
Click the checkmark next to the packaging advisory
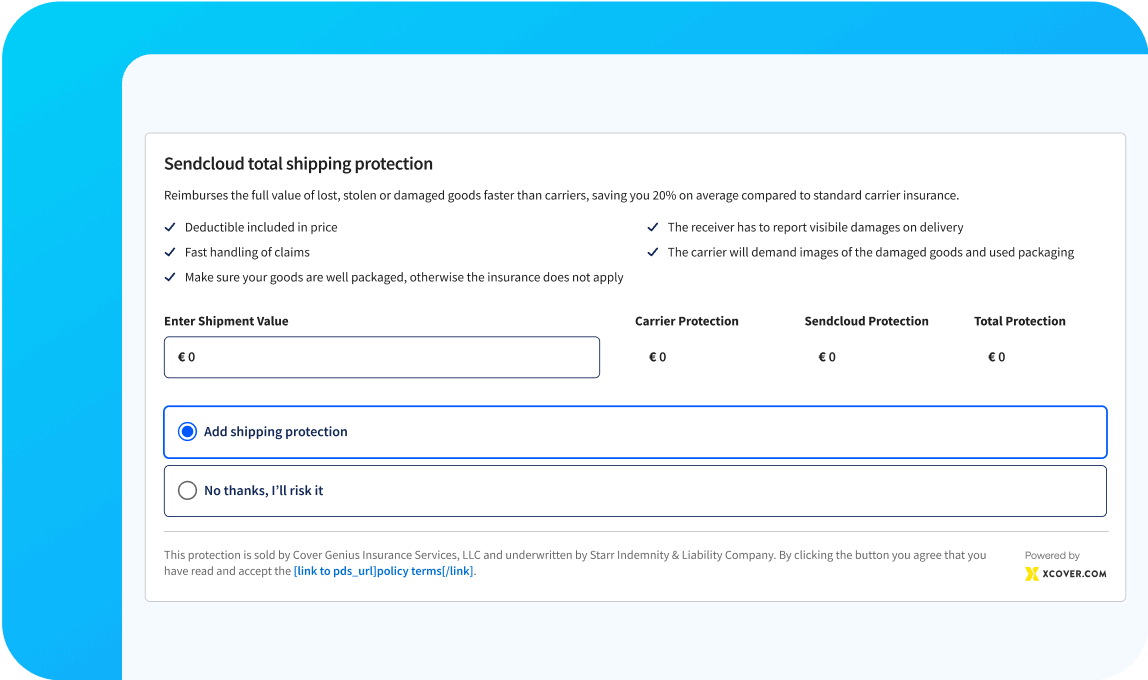(170, 277)
